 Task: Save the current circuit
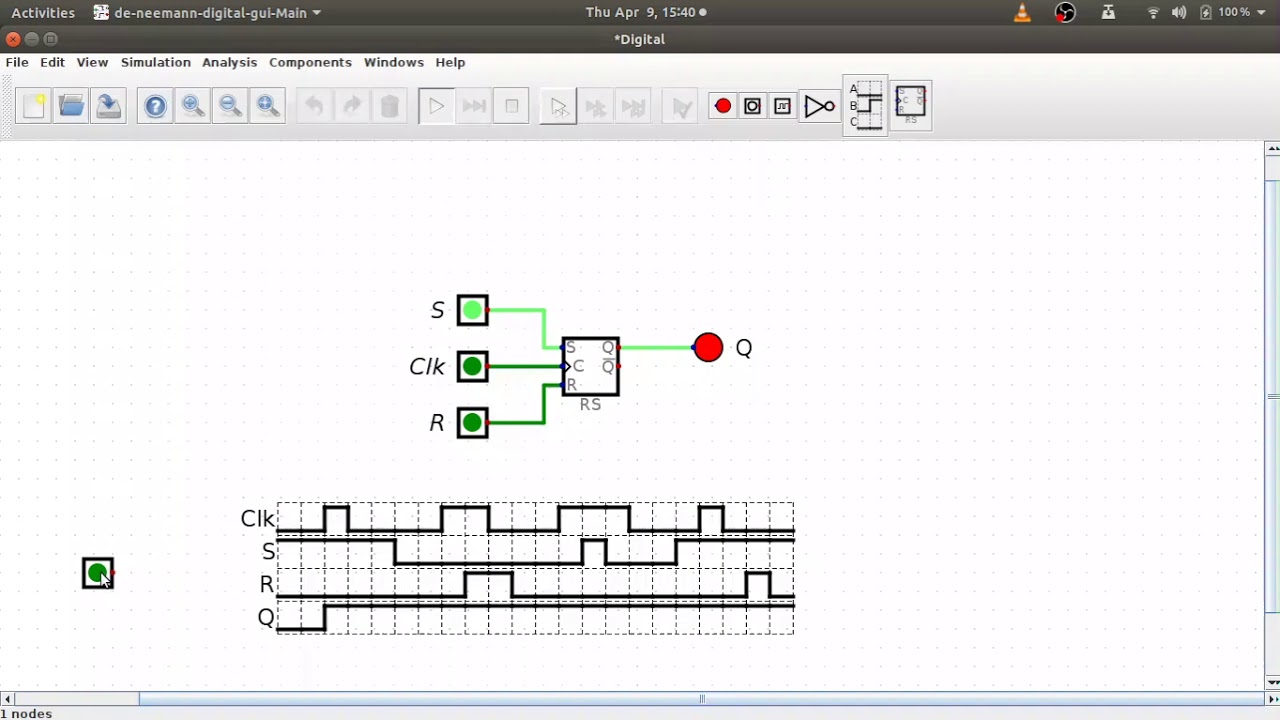pos(108,106)
